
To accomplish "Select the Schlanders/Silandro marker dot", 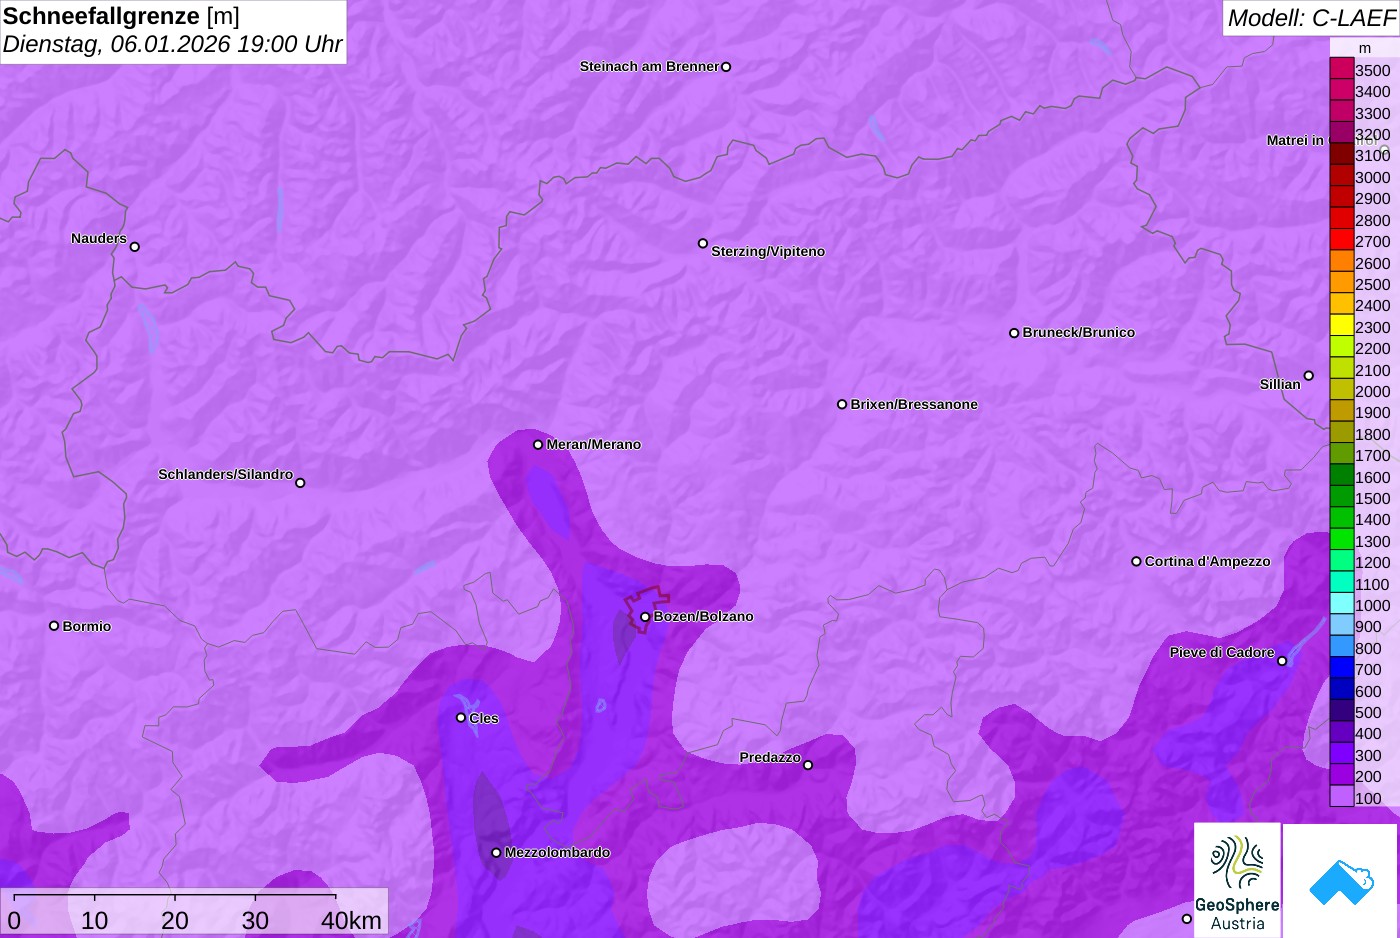I will click(300, 483).
